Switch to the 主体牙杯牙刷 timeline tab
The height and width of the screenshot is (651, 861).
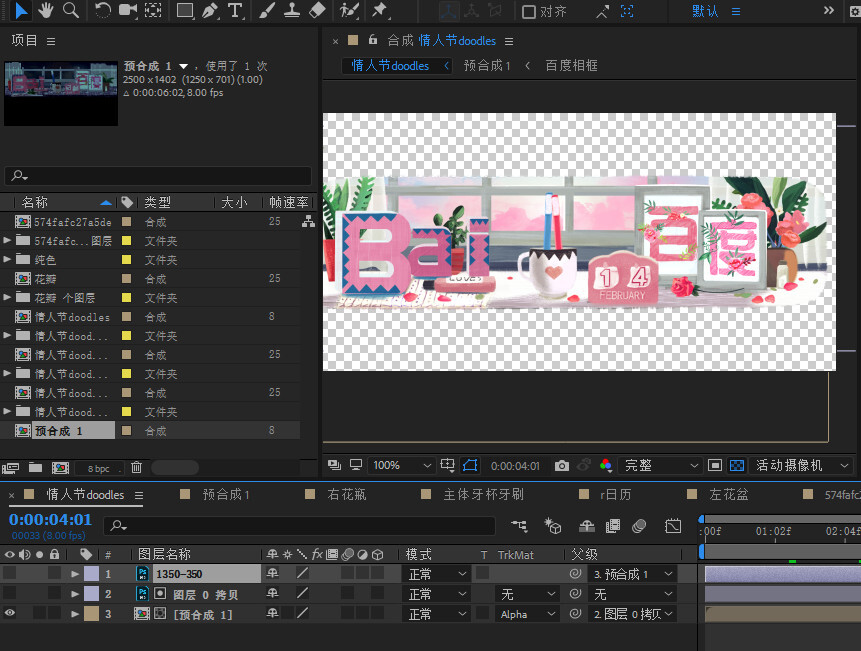483,495
